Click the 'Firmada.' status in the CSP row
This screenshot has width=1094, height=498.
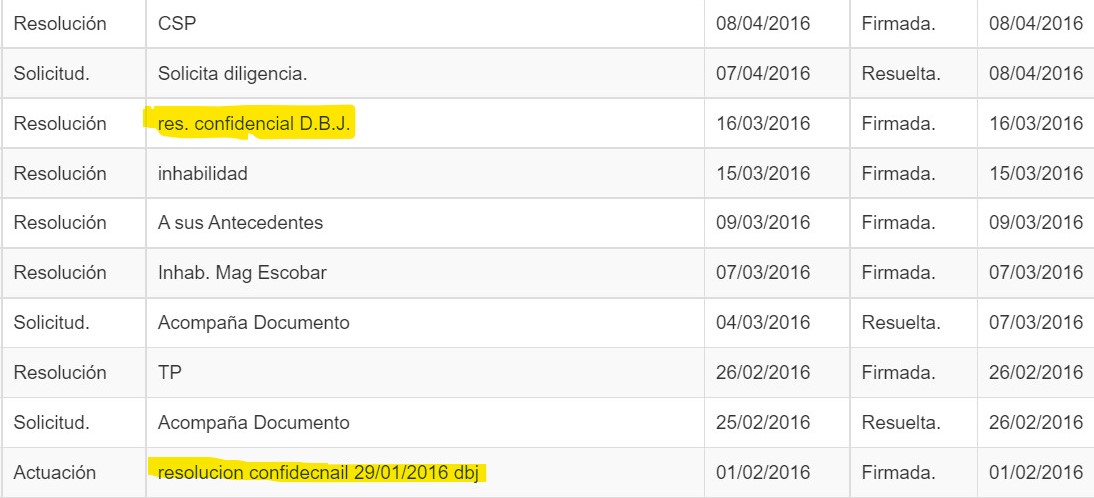tap(898, 24)
